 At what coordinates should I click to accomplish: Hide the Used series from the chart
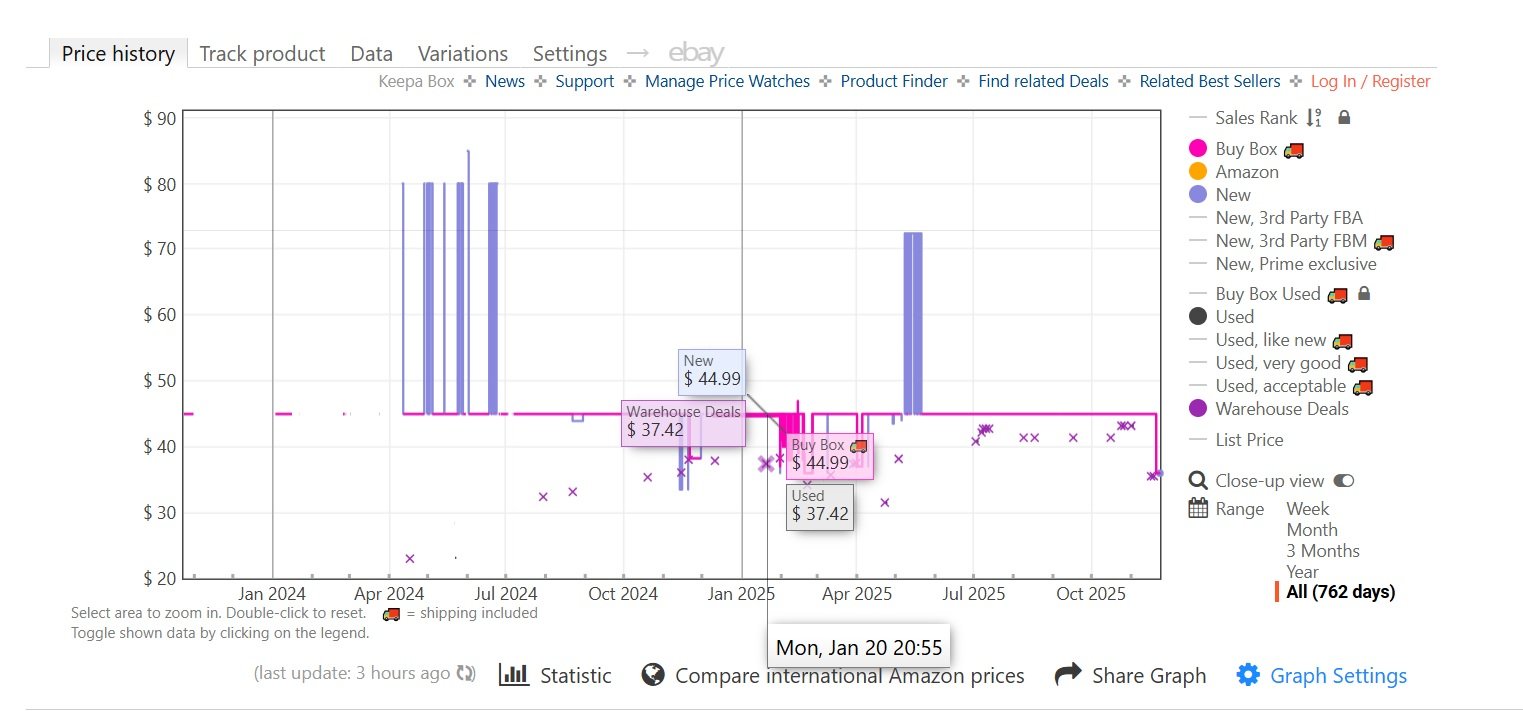click(1235, 316)
